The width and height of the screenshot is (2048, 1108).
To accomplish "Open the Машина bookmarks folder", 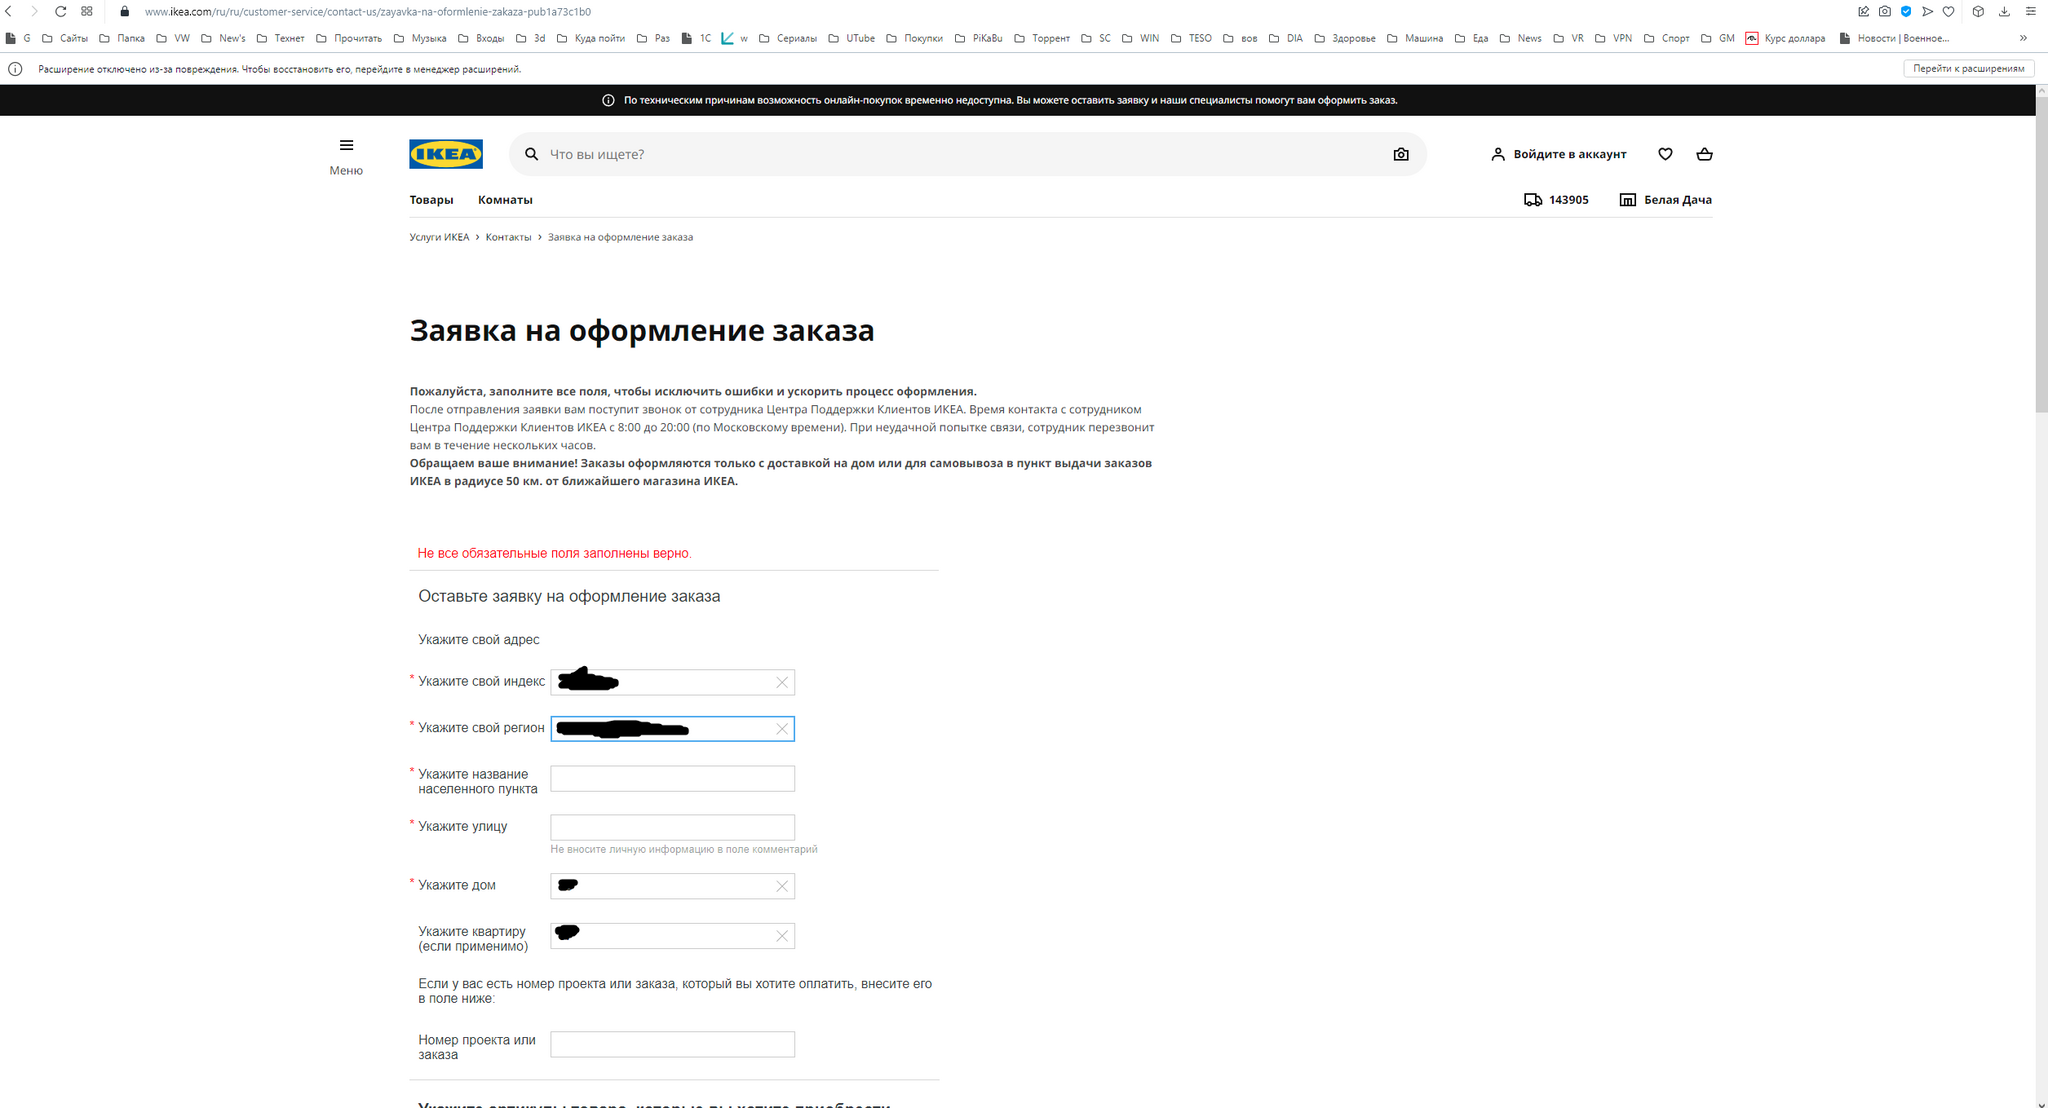I will coord(1415,38).
